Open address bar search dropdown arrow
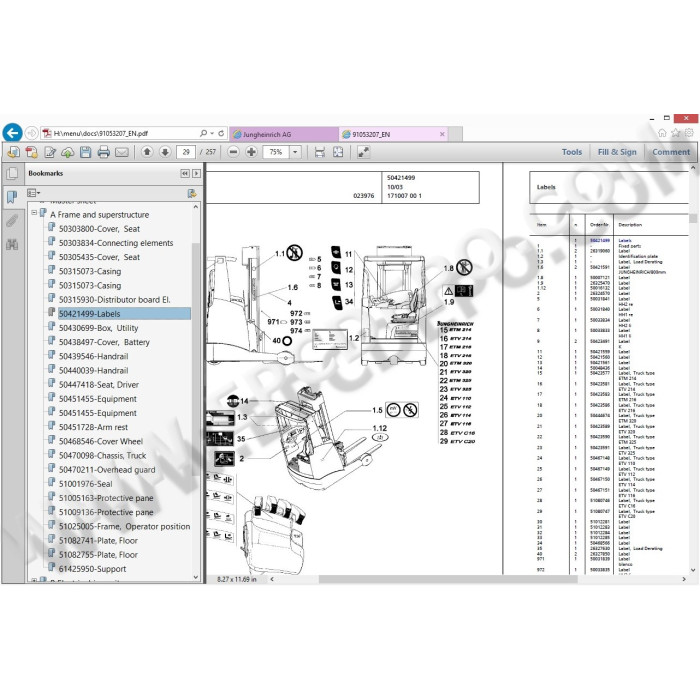 coord(212,133)
